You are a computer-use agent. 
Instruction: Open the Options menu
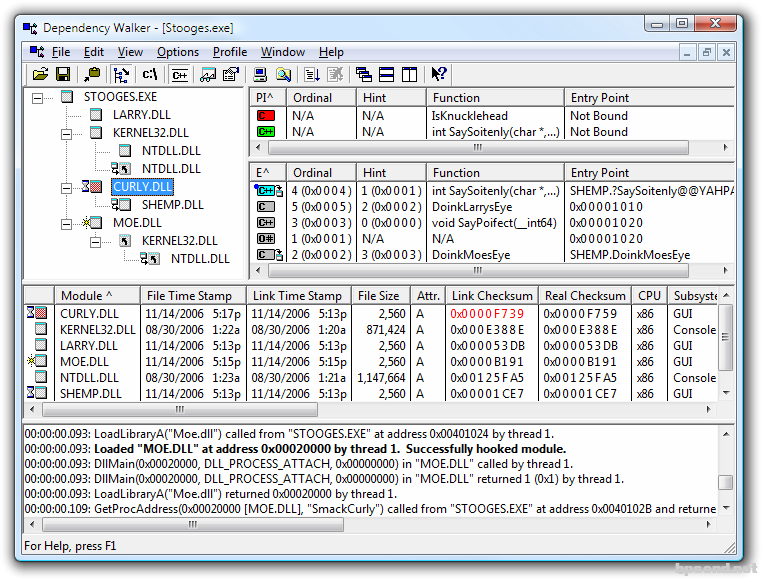[178, 52]
